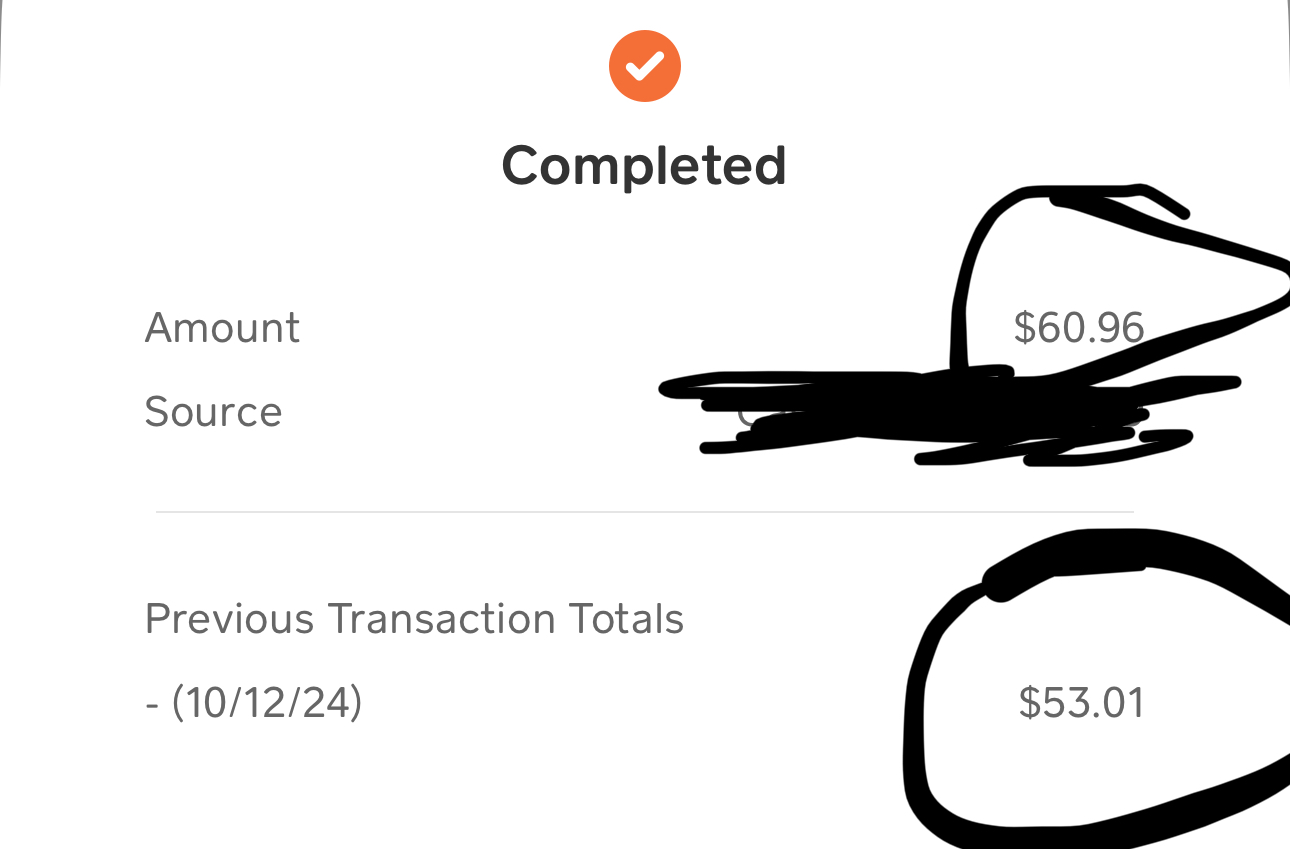
Task: Click the dollar sign of $60.96
Action: coord(1024,328)
